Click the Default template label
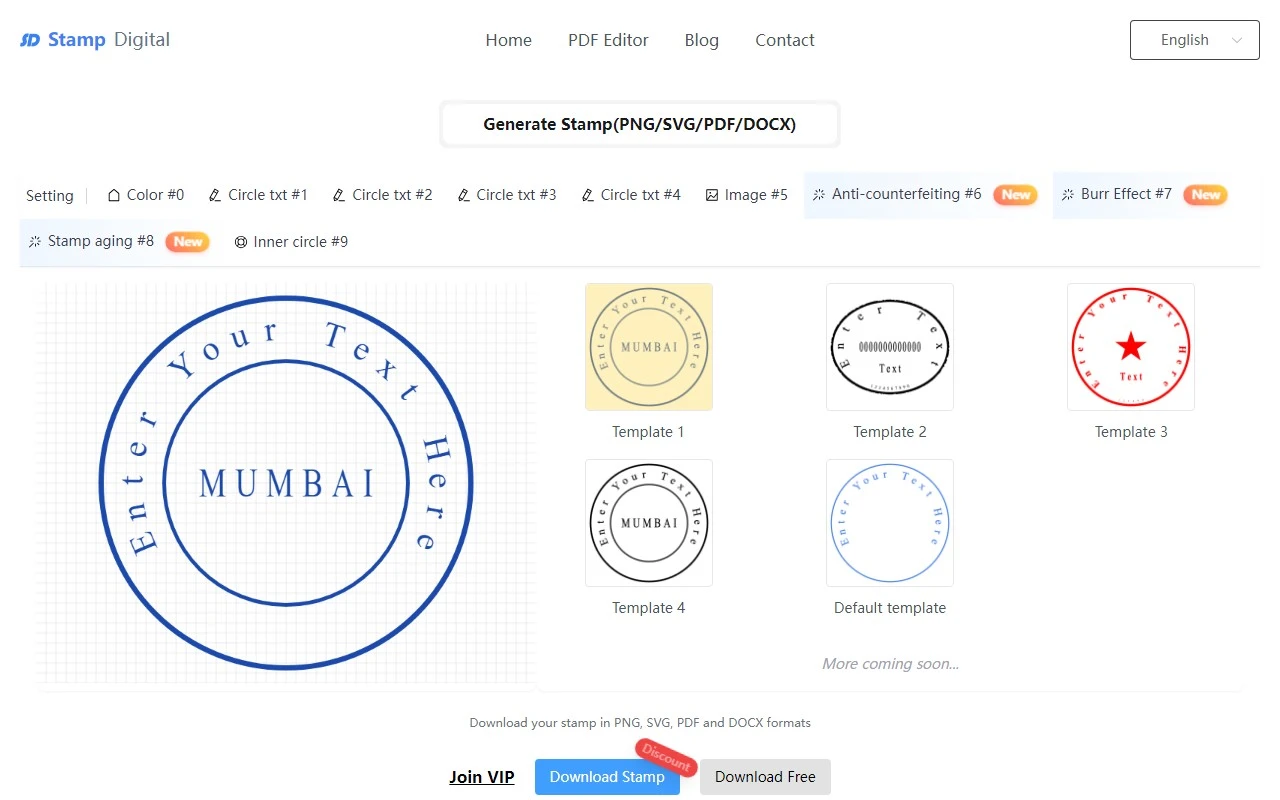Screen dimensions: 1280x800 pyautogui.click(x=890, y=608)
